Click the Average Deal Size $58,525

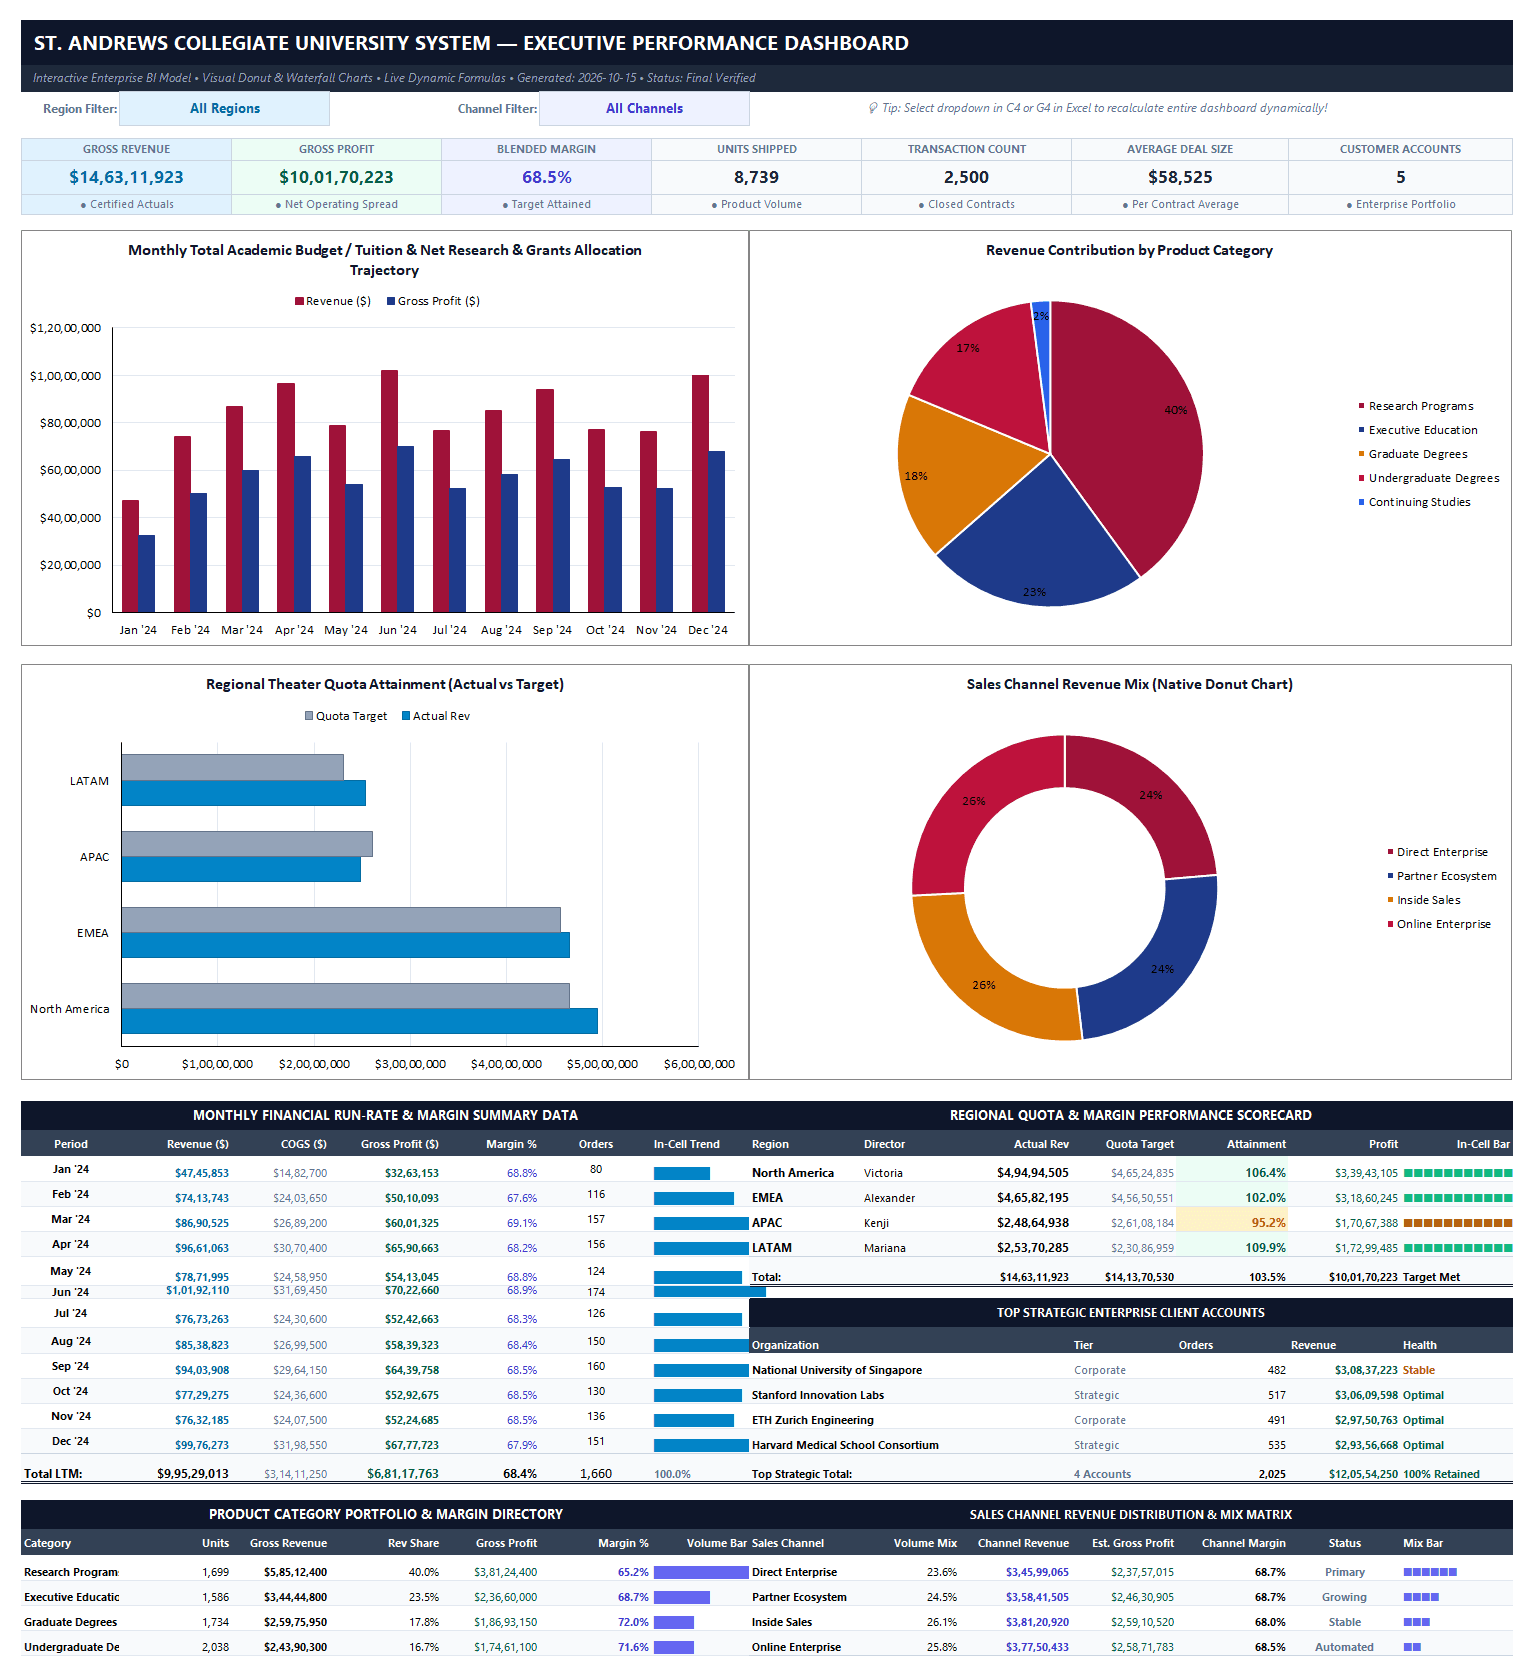pyautogui.click(x=1180, y=177)
